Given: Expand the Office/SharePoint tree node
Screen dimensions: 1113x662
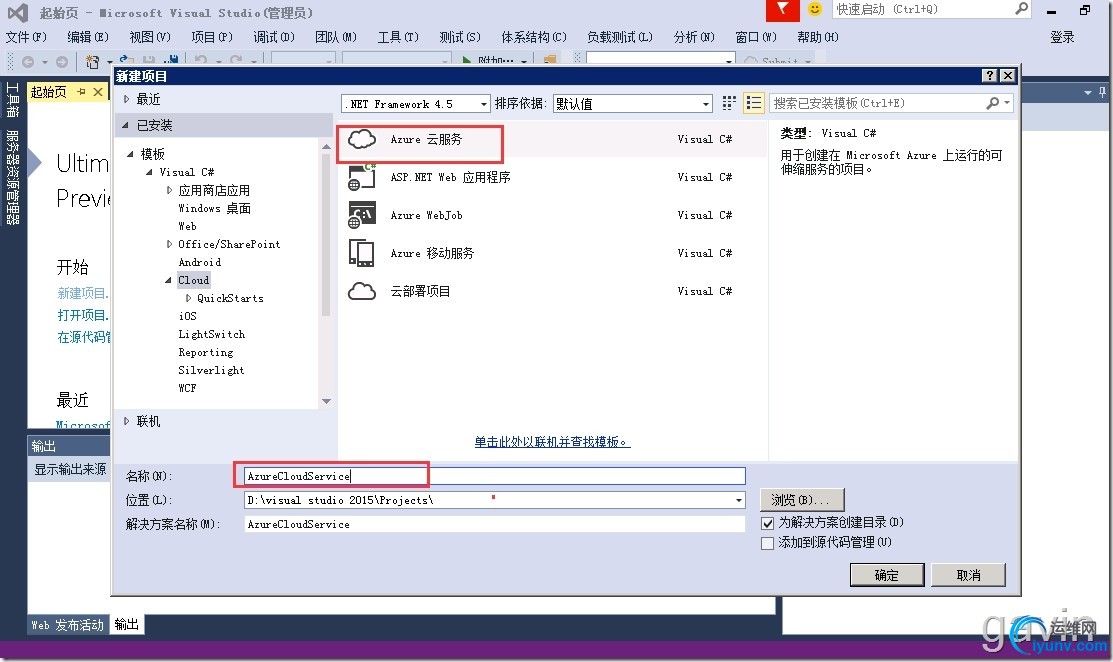Looking at the screenshot, I should point(169,244).
